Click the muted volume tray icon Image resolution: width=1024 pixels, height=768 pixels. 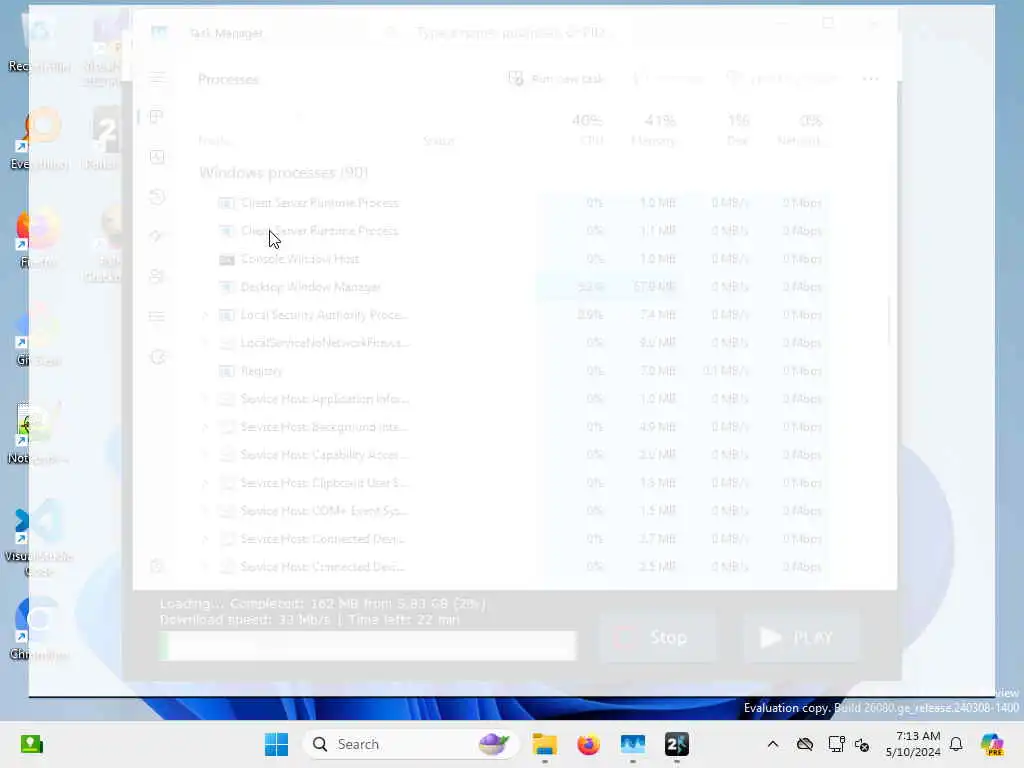point(862,744)
